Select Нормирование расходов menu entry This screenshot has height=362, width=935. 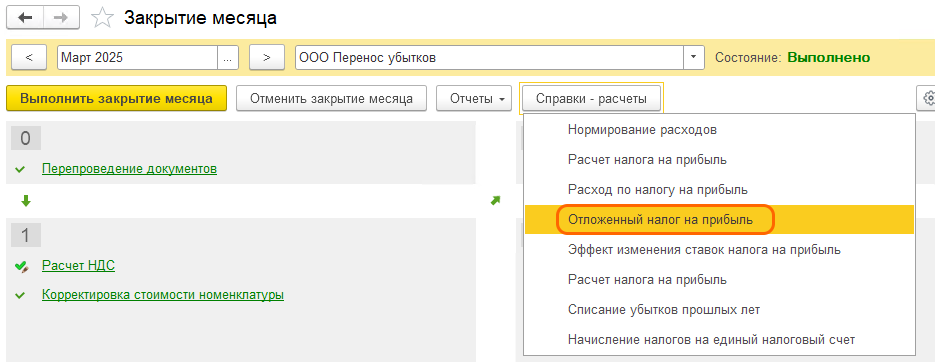[719, 129]
